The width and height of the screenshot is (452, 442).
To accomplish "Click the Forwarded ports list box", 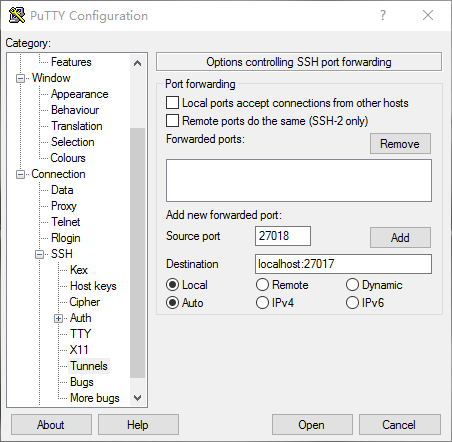I will click(x=299, y=180).
